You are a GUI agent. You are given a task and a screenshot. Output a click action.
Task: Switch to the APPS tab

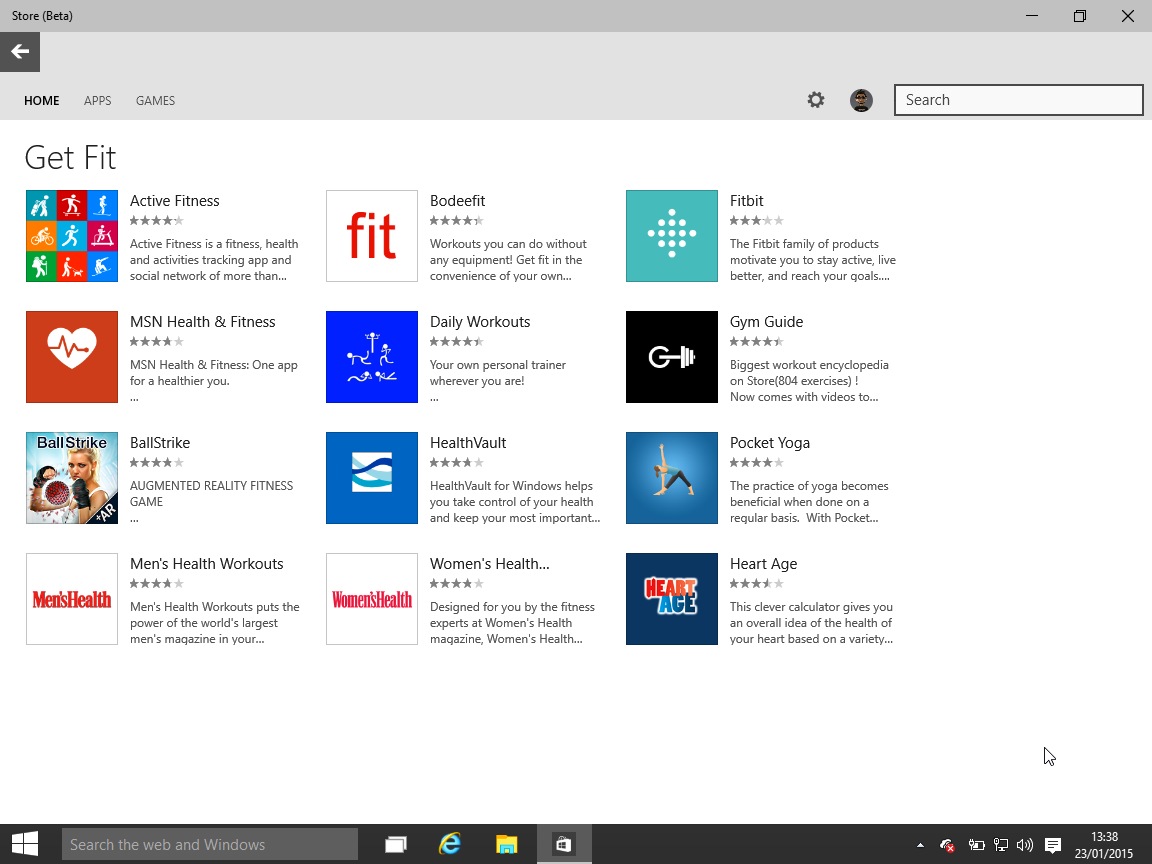pyautogui.click(x=97, y=100)
